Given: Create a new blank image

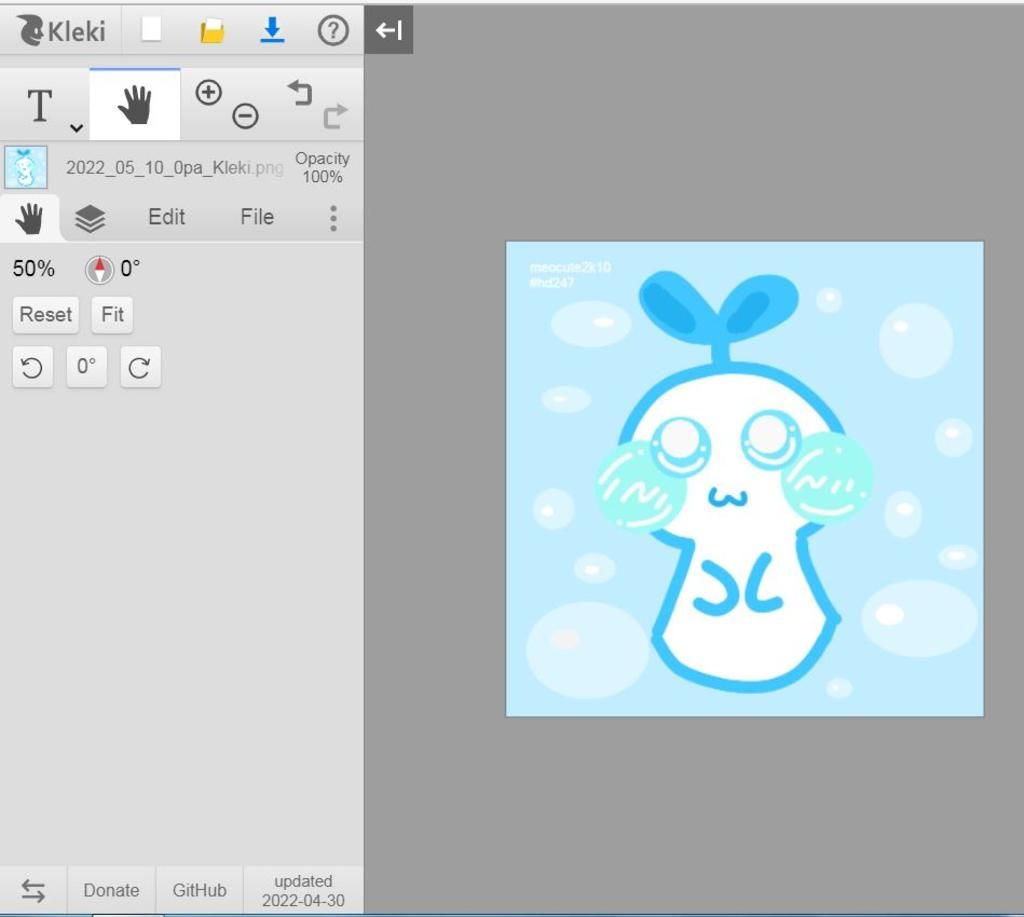Looking at the screenshot, I should coord(152,29).
